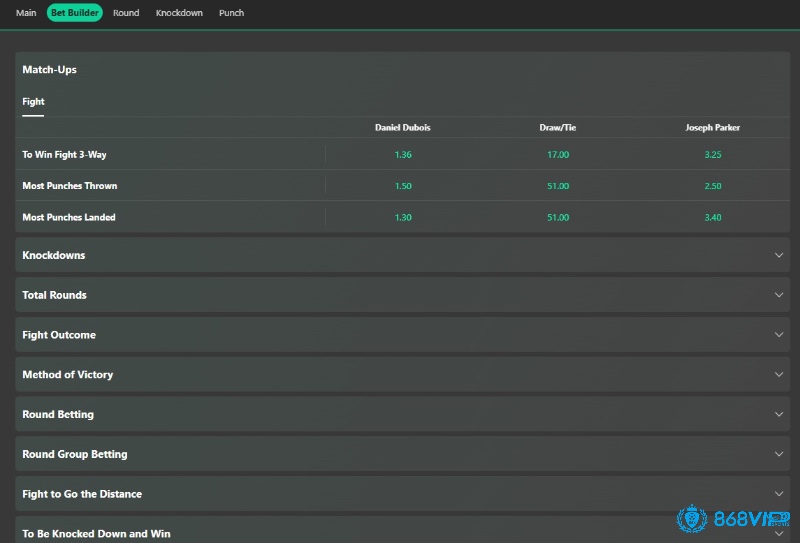The width and height of the screenshot is (800, 543).
Task: Expand the Total Rounds section chevron
Action: pyautogui.click(x=779, y=295)
